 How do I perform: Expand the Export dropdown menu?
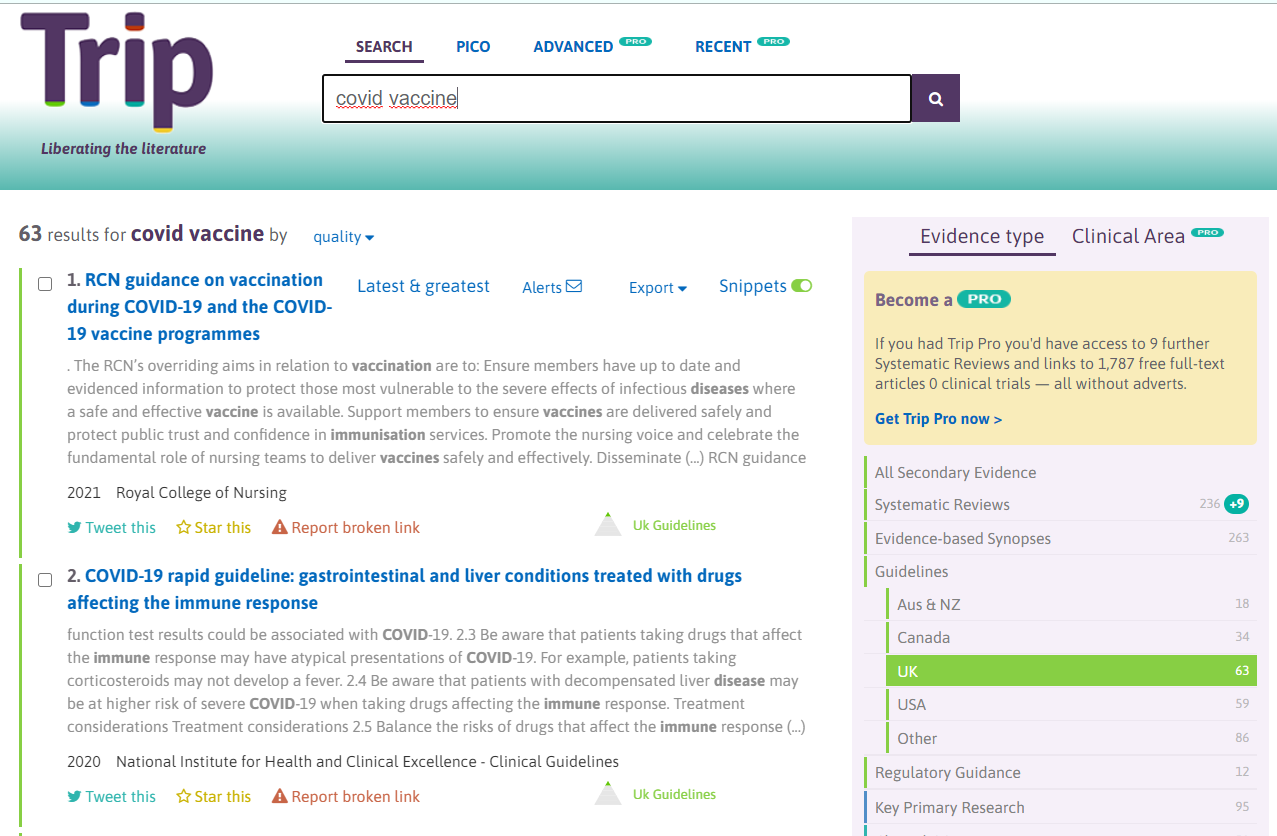pyautogui.click(x=657, y=288)
